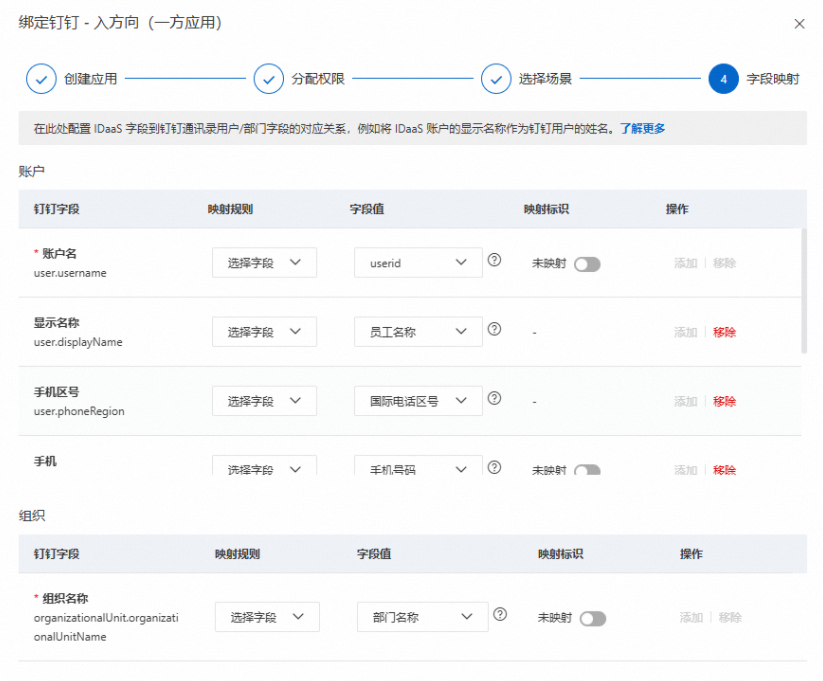Open the 国际电话区号 field value dropdown
The width and height of the screenshot is (823, 681).
pyautogui.click(x=418, y=401)
